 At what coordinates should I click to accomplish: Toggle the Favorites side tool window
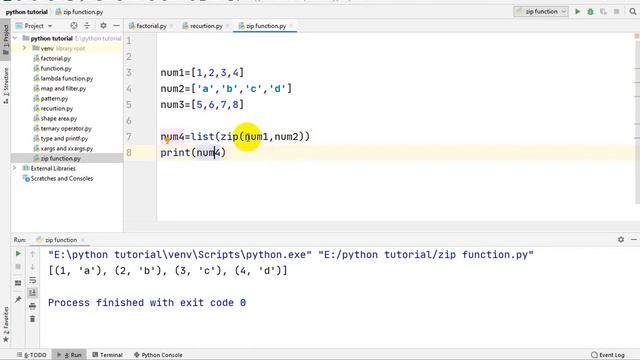click(6, 324)
